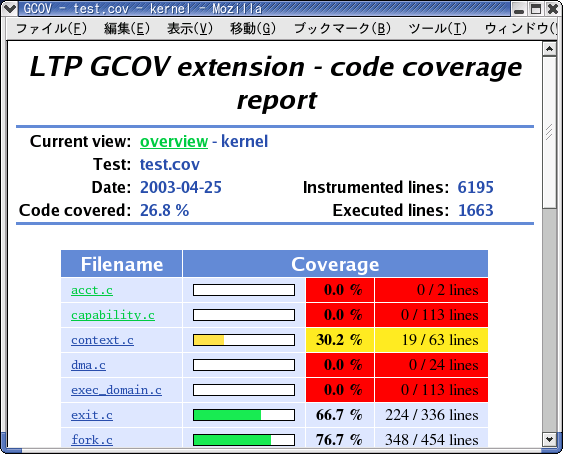Click the 0 / 2 lines cell
563x454 pixels.
click(431, 290)
